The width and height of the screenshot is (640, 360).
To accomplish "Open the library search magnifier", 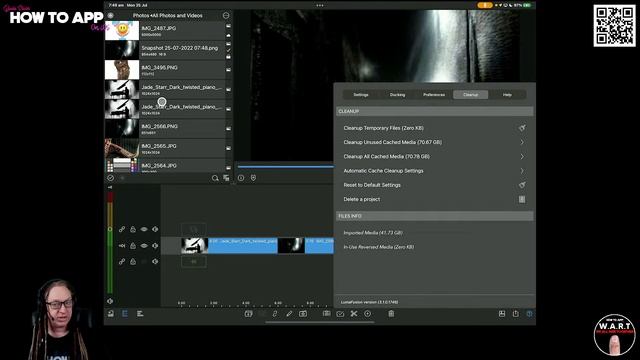I will pyautogui.click(x=215, y=178).
